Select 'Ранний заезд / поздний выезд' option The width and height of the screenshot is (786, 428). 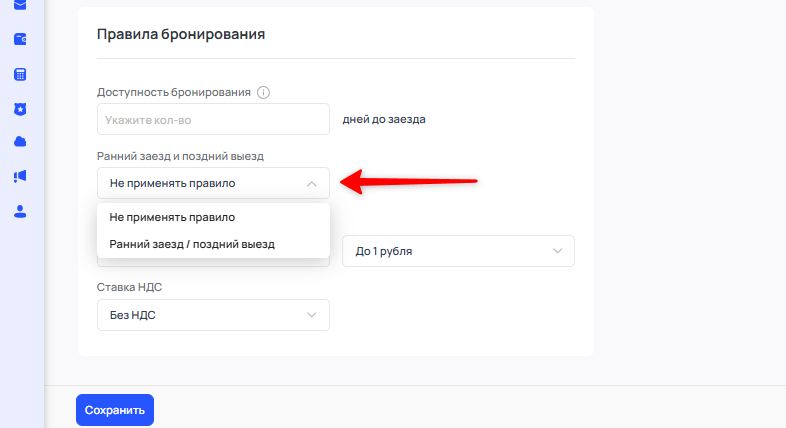[x=192, y=243]
